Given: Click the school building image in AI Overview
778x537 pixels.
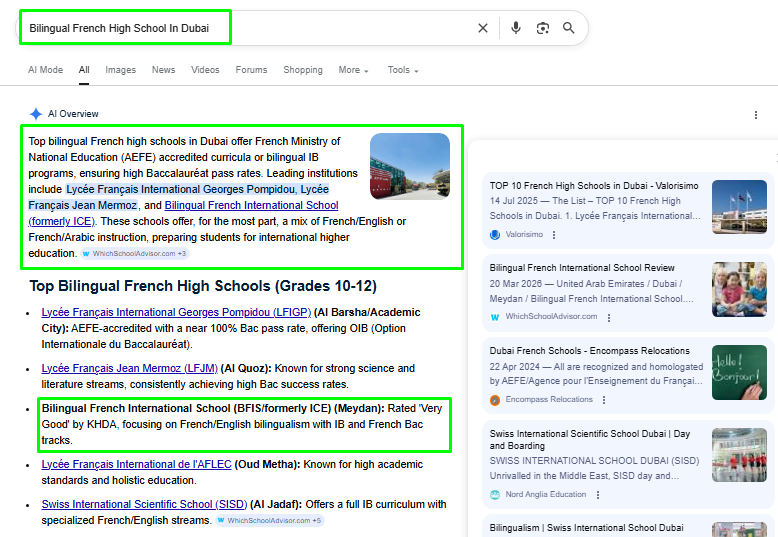Looking at the screenshot, I should (x=409, y=166).
